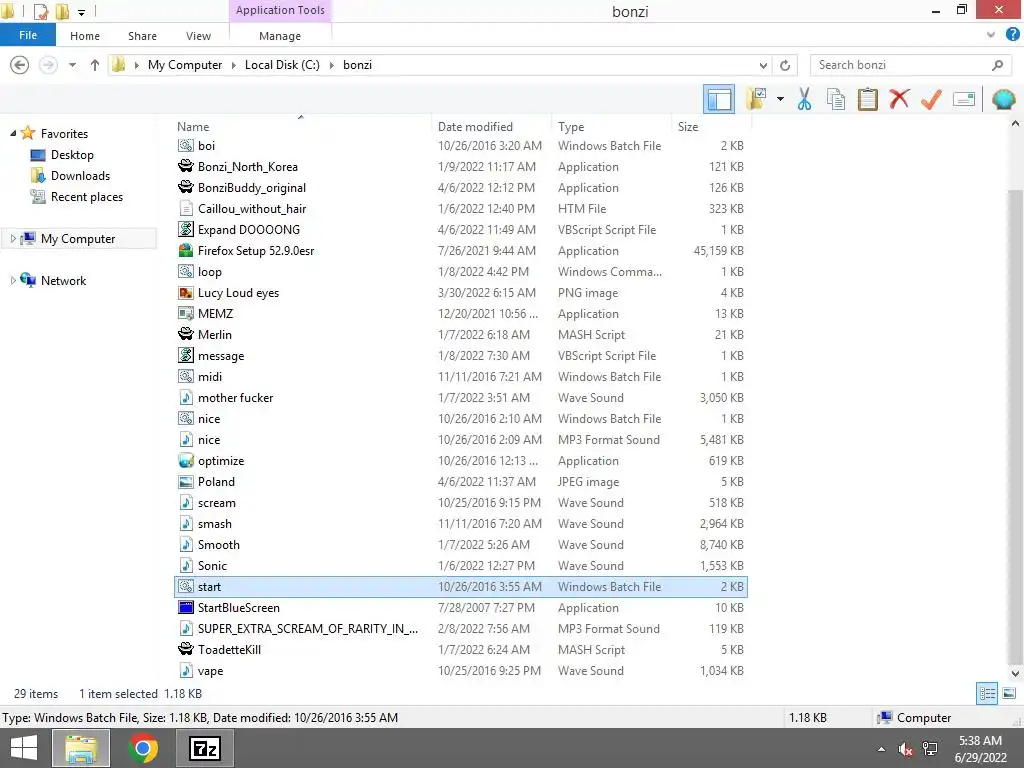Viewport: 1024px width, 768px height.
Task: Select Network in navigation pane
Action: click(x=63, y=280)
